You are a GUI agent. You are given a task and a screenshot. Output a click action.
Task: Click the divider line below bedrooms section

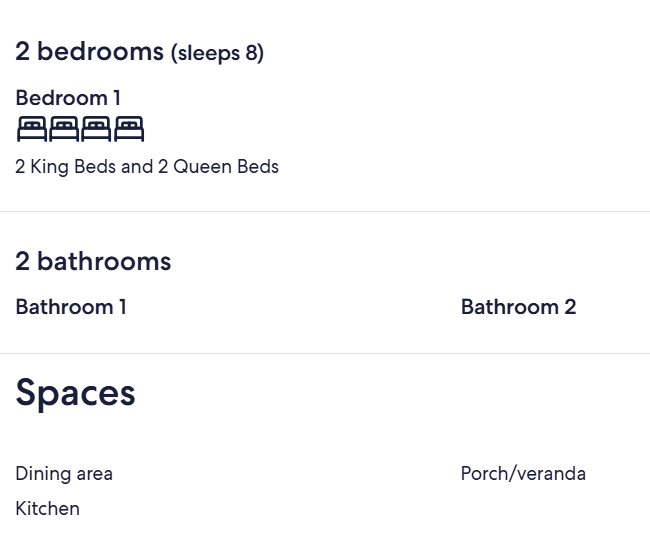325,211
